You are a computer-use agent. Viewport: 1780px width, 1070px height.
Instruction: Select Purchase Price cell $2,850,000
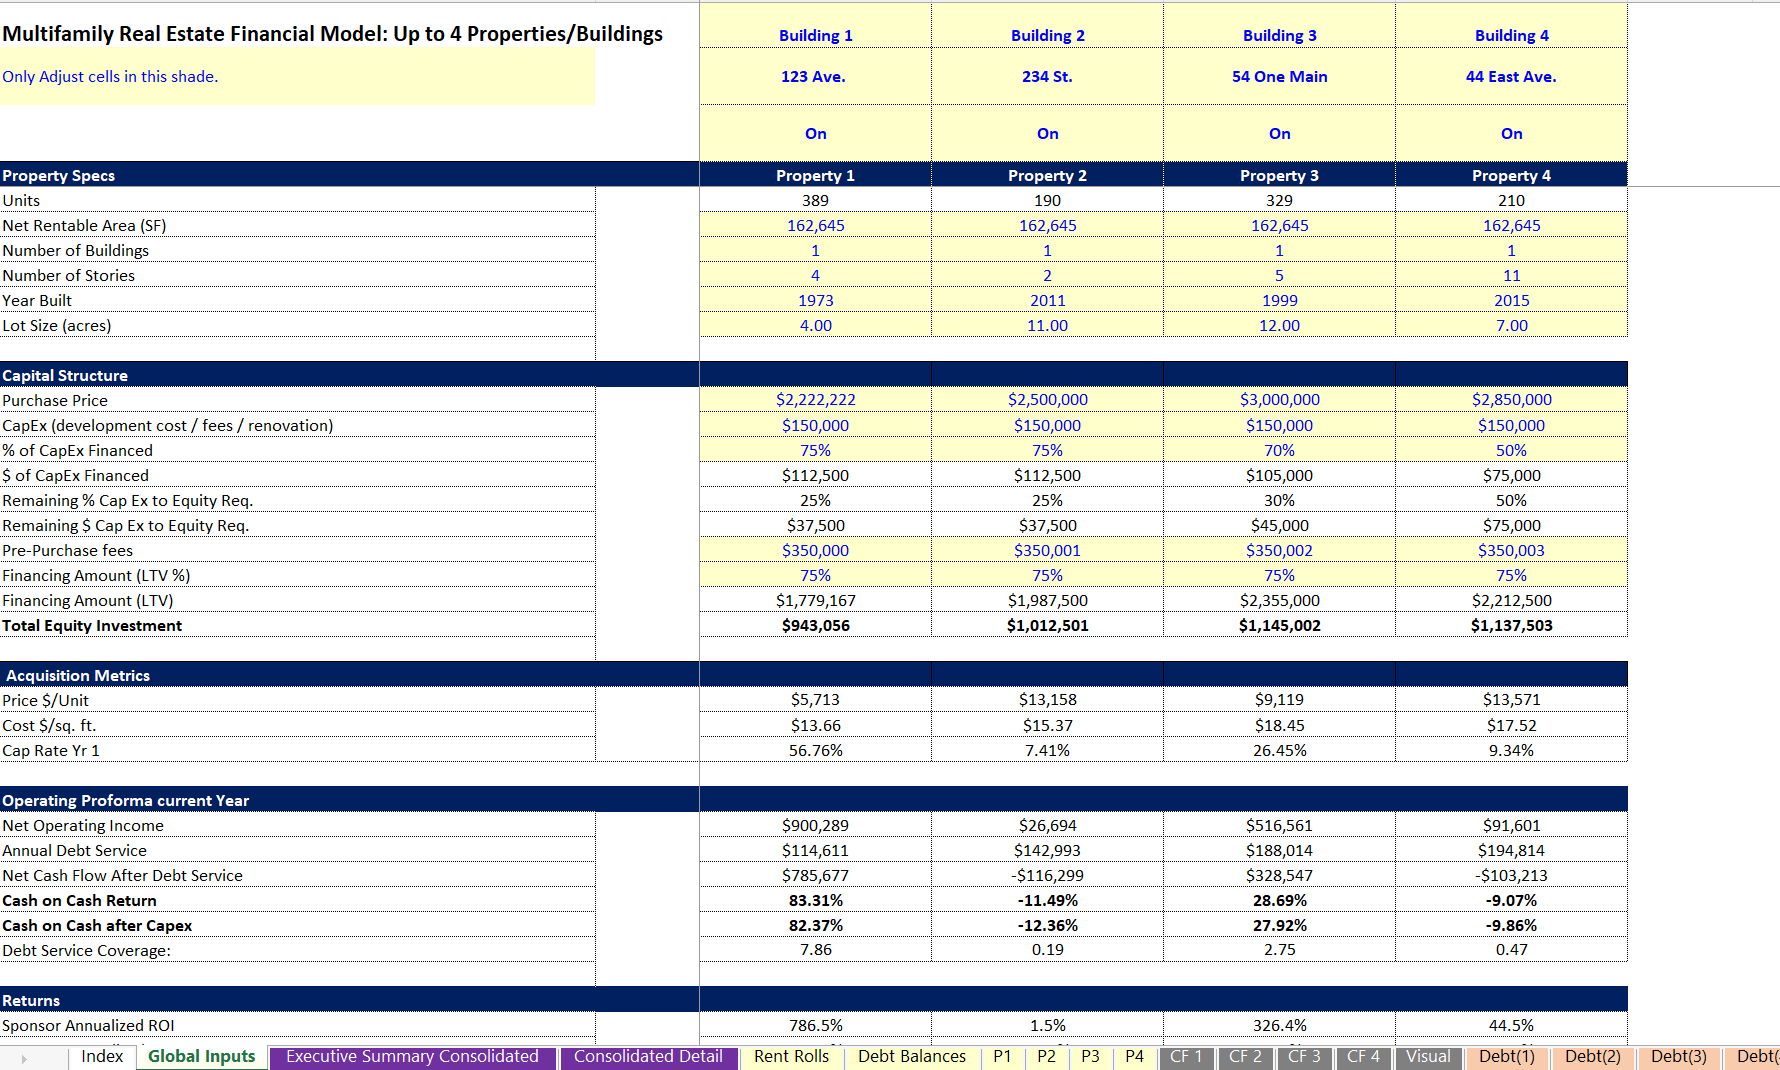[x=1511, y=400]
